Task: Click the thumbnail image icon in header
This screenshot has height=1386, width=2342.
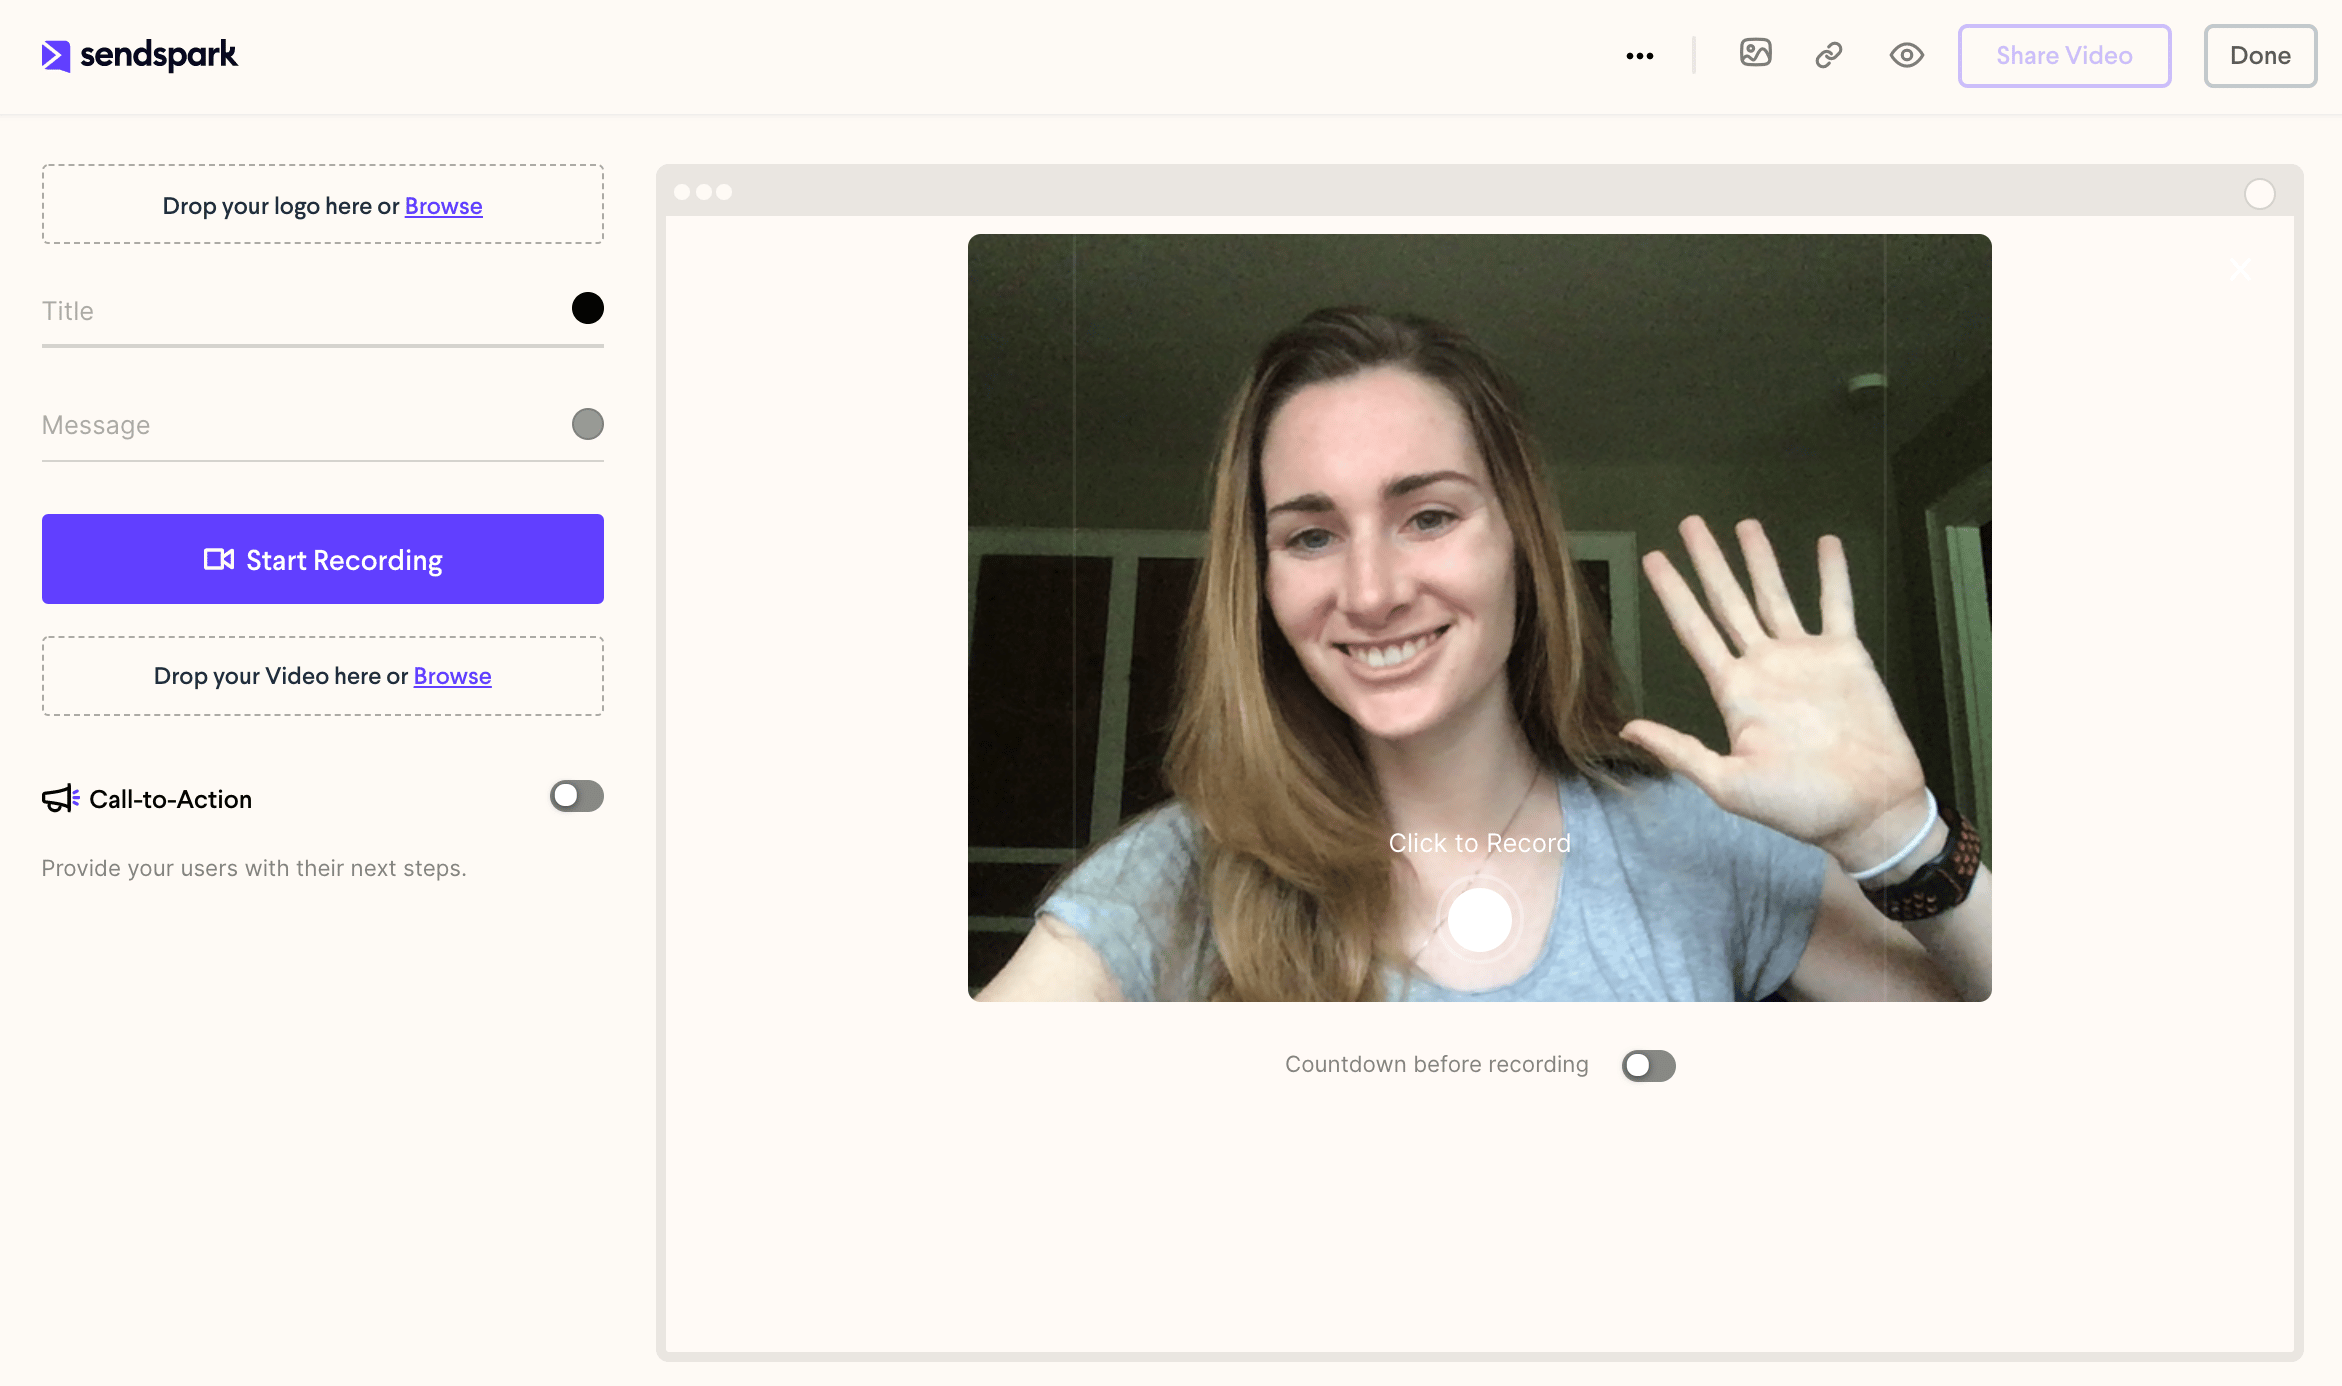Action: (x=1755, y=53)
